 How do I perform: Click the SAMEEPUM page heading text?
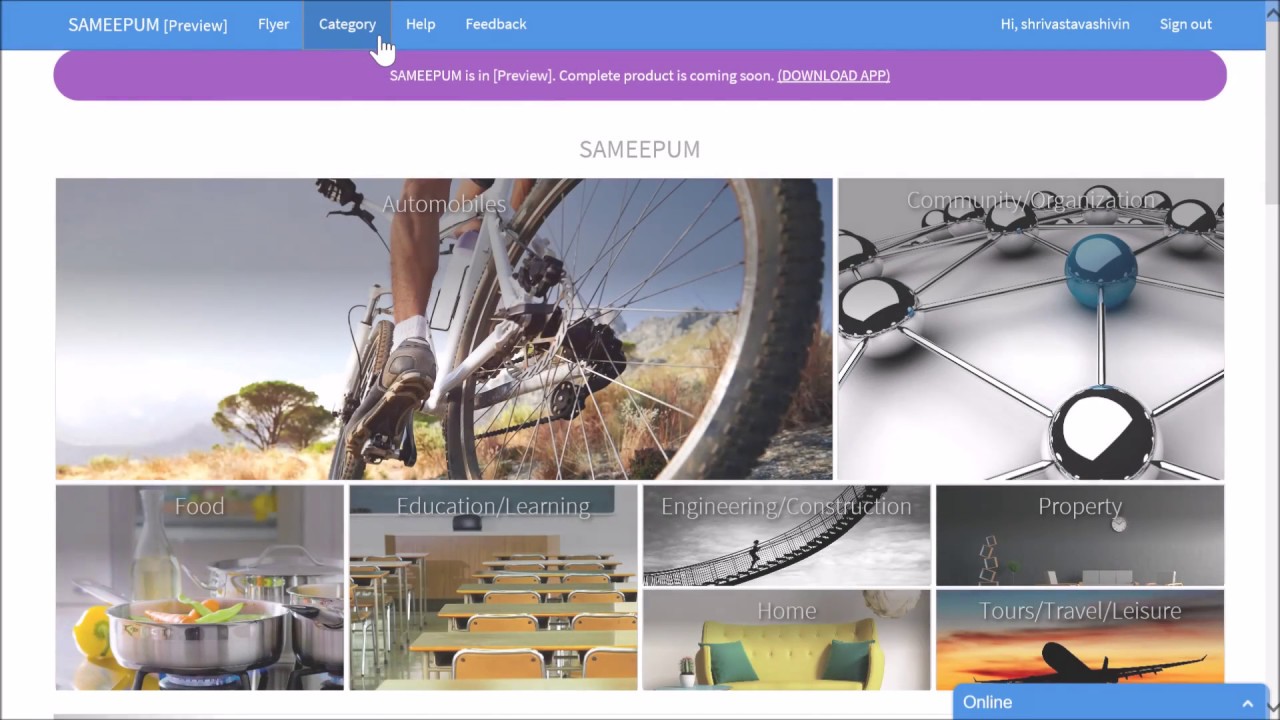[640, 149]
